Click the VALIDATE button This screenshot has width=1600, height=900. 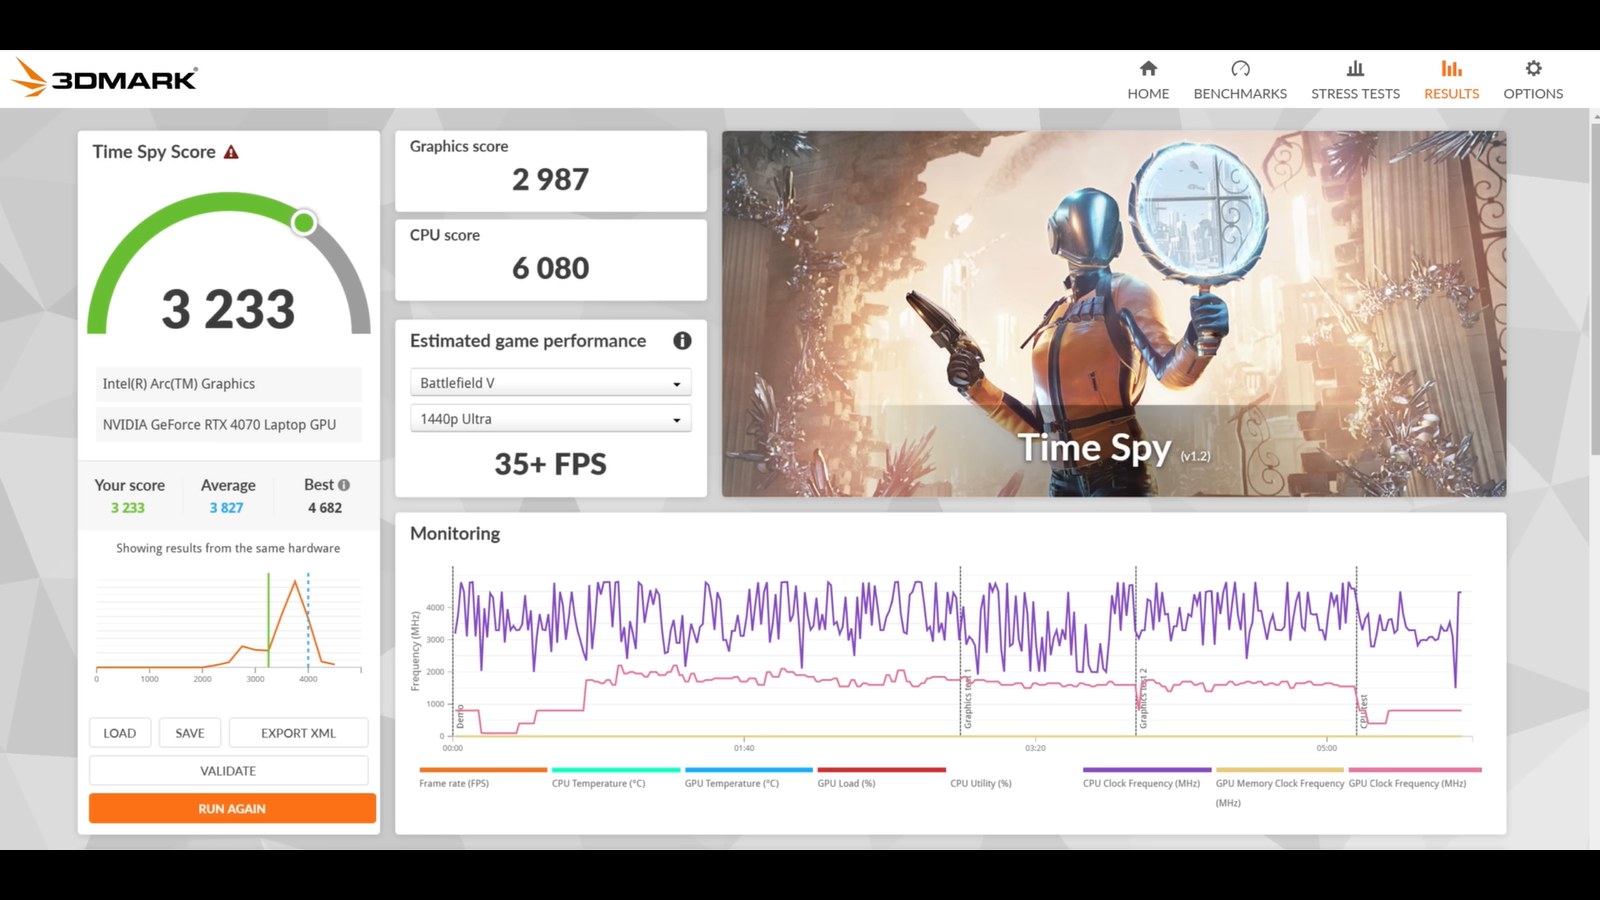(228, 771)
